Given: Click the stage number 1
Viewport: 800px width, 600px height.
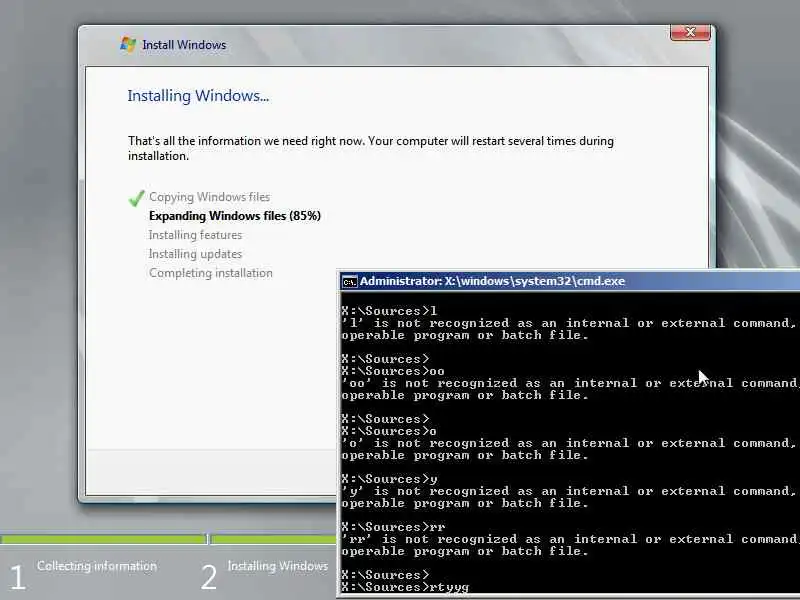Looking at the screenshot, I should click(17, 578).
